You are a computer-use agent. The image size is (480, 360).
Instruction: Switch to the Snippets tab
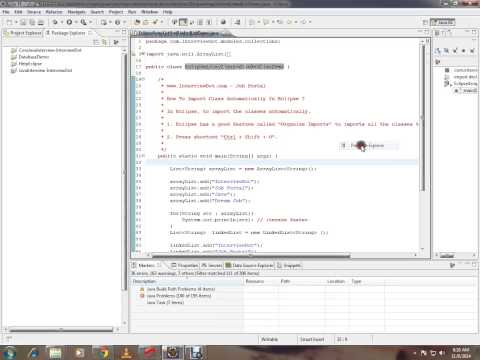pyautogui.click(x=289, y=266)
